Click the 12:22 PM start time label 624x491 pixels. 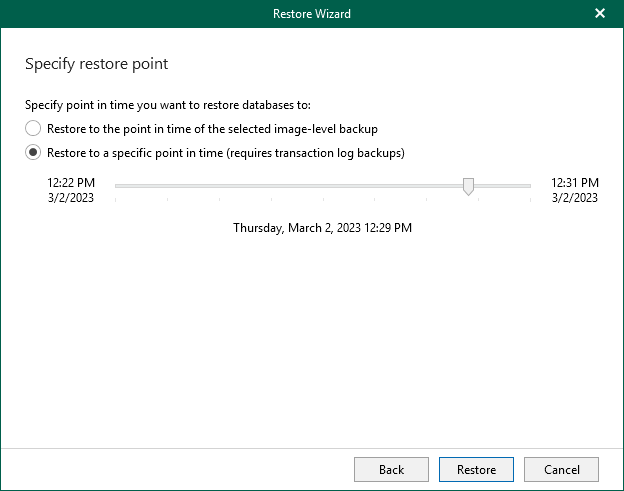tap(71, 183)
